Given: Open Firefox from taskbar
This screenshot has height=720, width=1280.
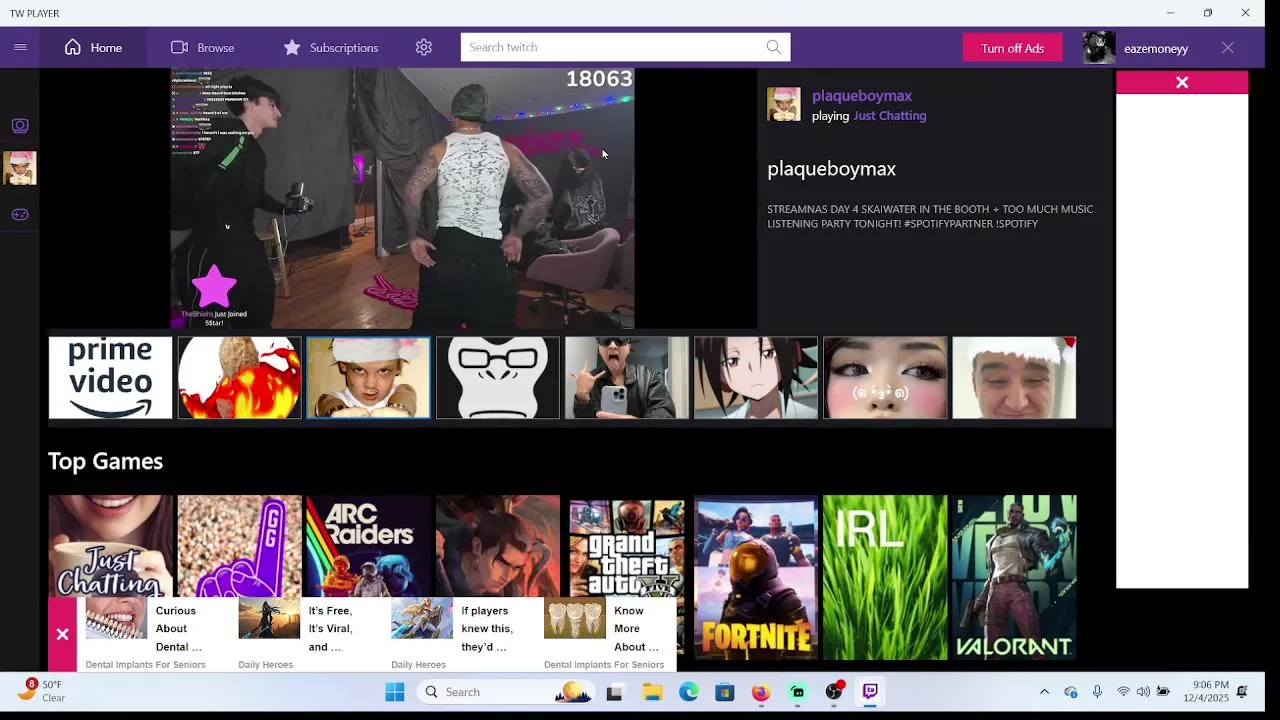Looking at the screenshot, I should point(761,692).
